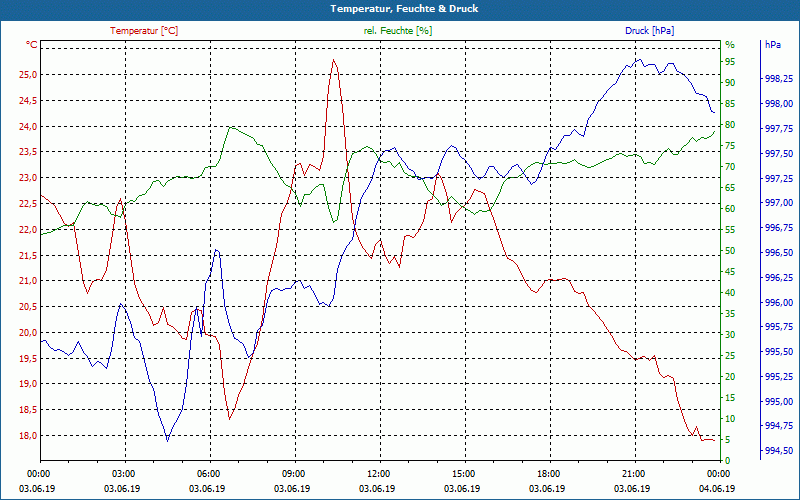
Task: Click the 997,00 pressure axis value
Action: 779,203
